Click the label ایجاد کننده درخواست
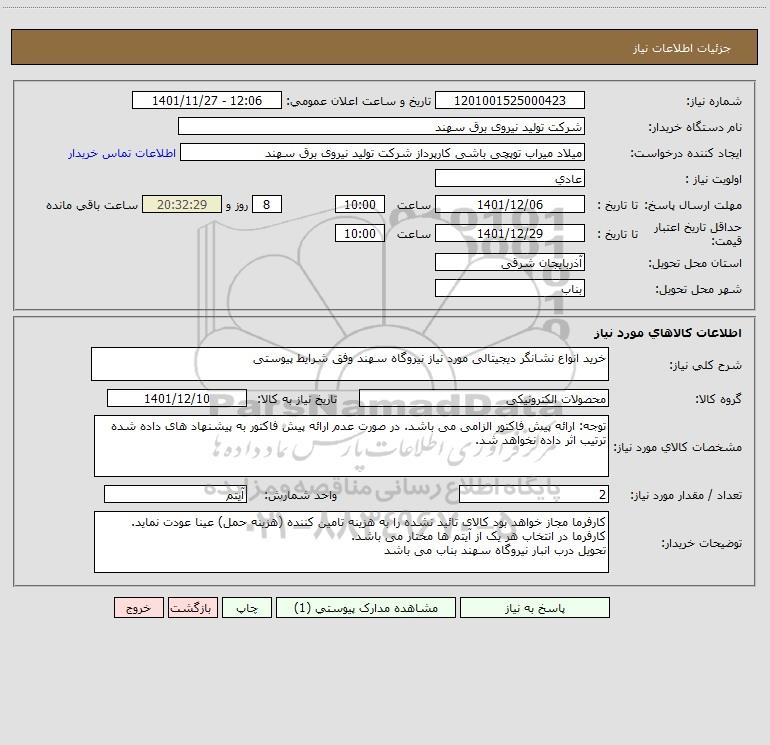770x745 pixels. [x=686, y=153]
